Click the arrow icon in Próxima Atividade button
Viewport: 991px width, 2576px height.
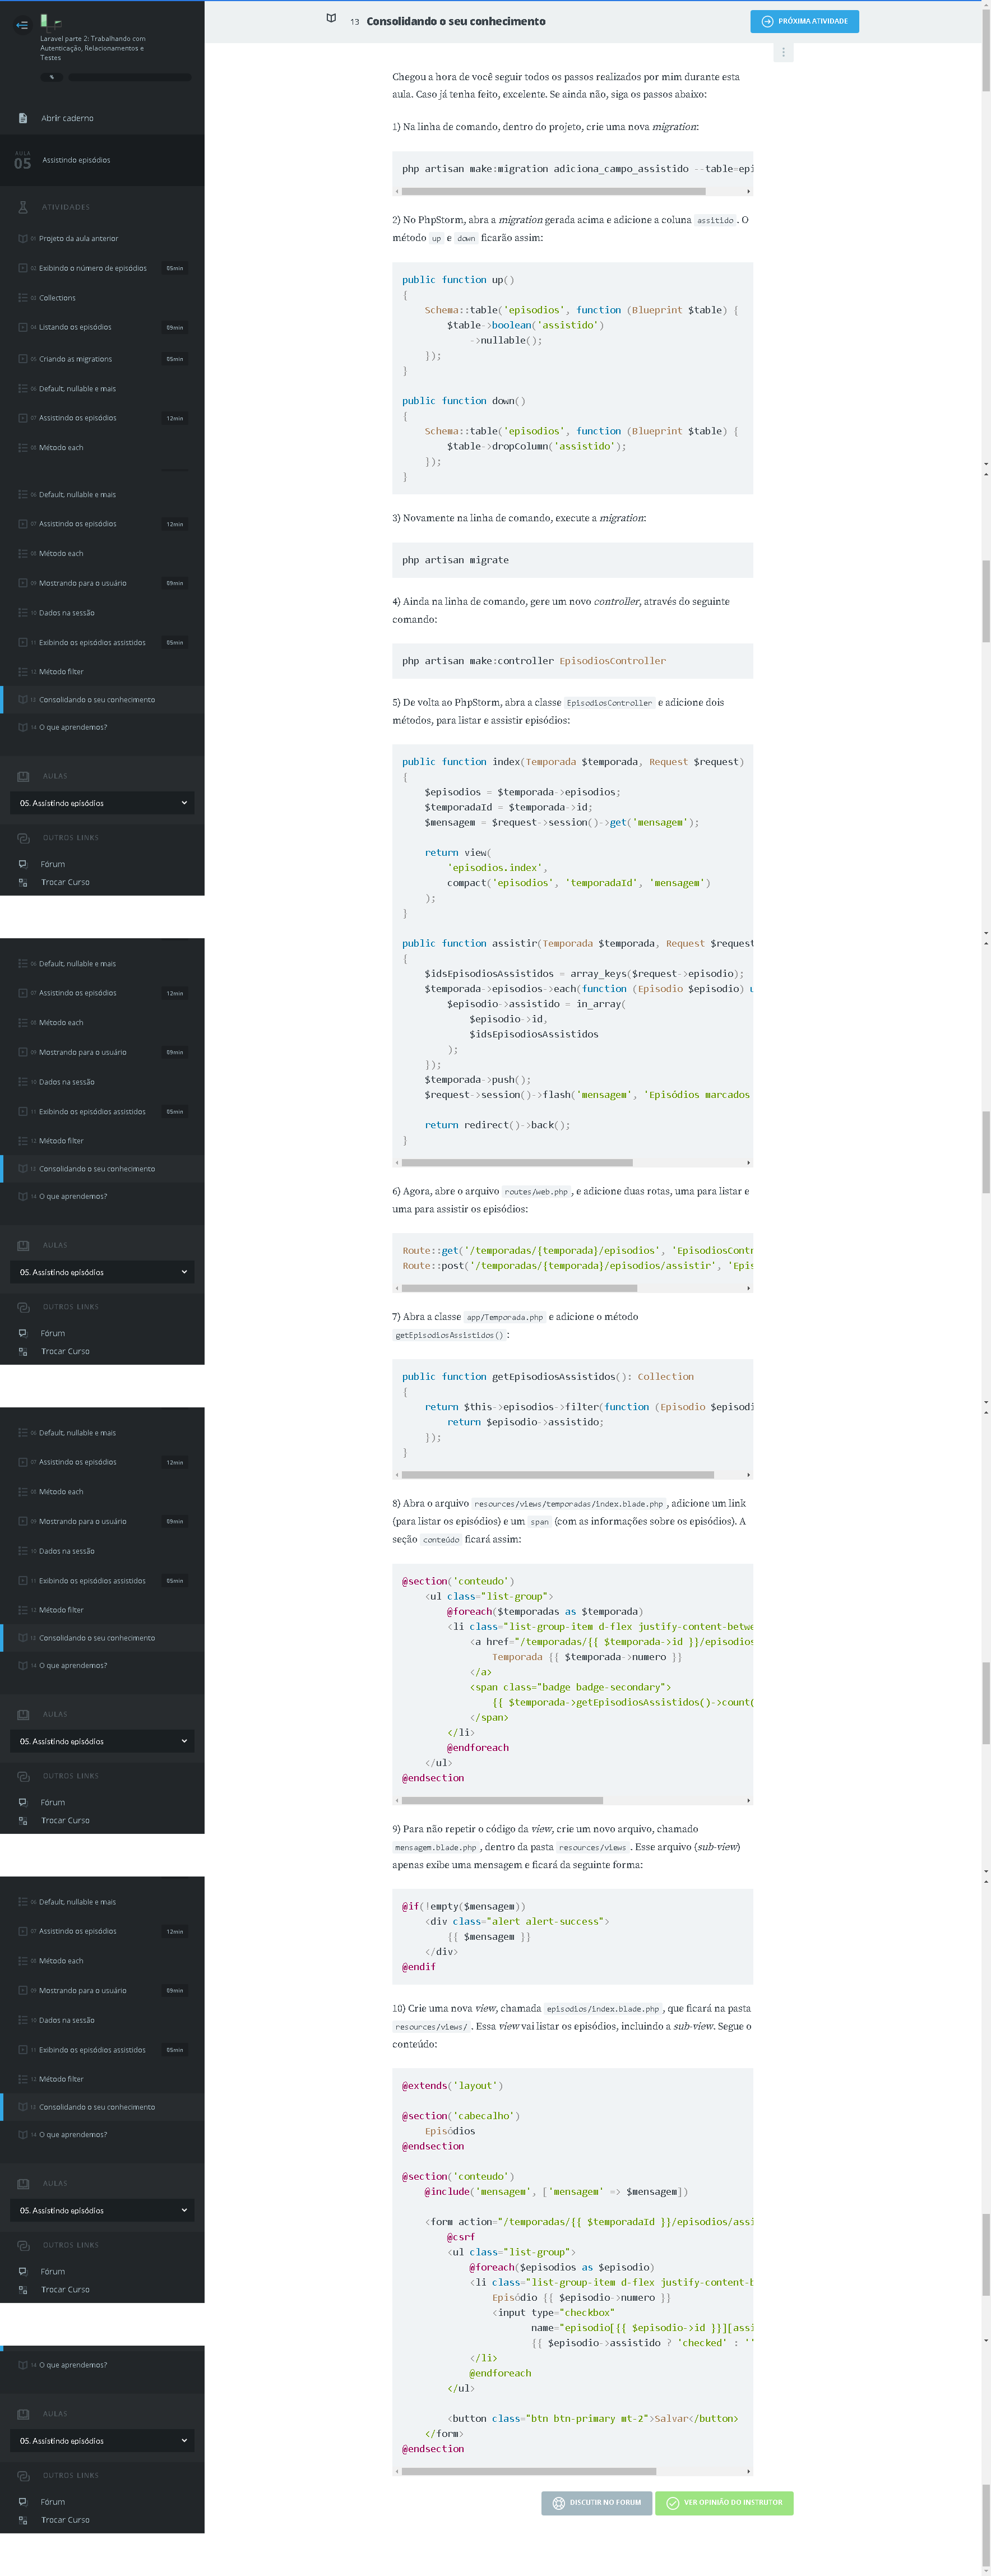click(767, 21)
